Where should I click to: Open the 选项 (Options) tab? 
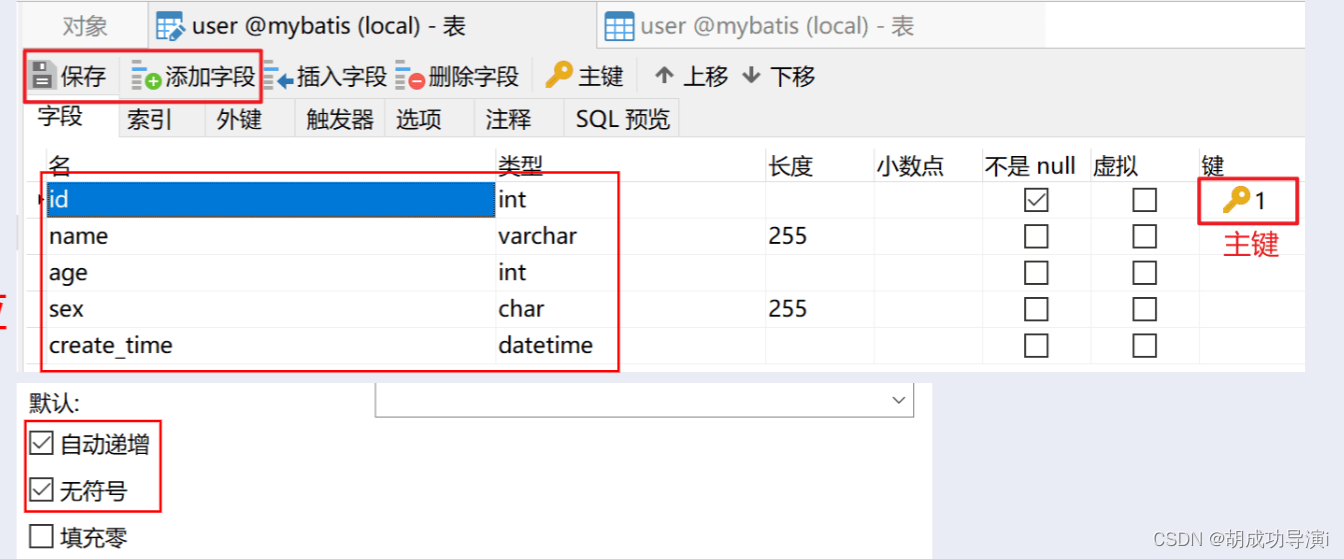[x=418, y=120]
